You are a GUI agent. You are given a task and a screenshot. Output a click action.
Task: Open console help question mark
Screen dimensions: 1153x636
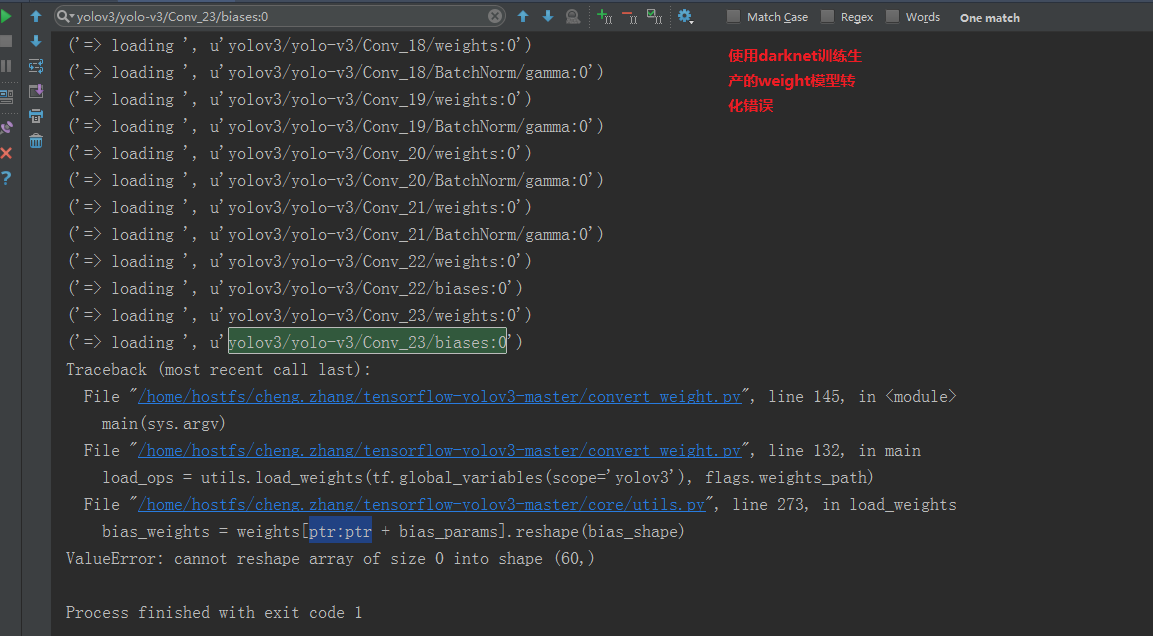(6, 176)
